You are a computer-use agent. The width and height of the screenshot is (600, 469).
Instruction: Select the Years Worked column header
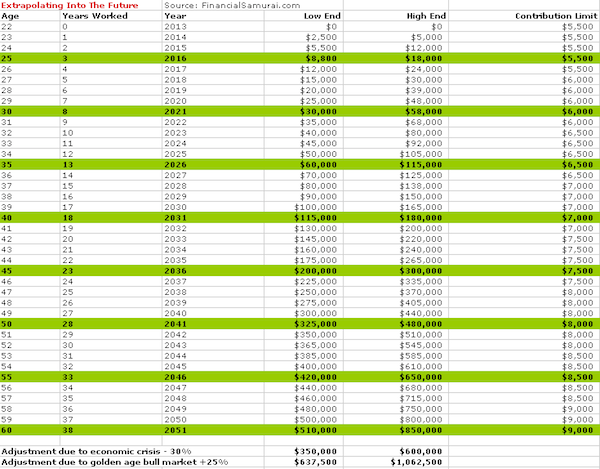(95, 16)
